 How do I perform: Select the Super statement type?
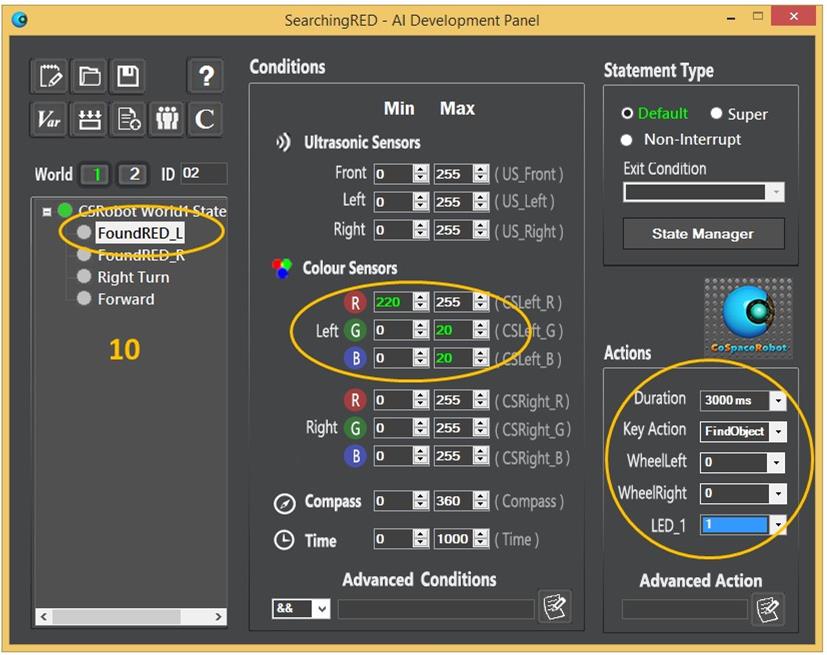click(717, 114)
